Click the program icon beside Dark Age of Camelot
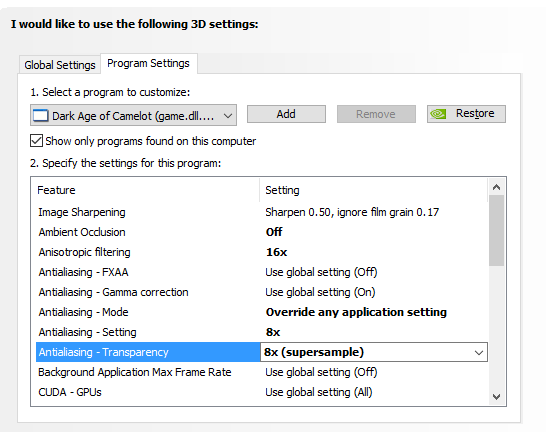 coord(40,116)
